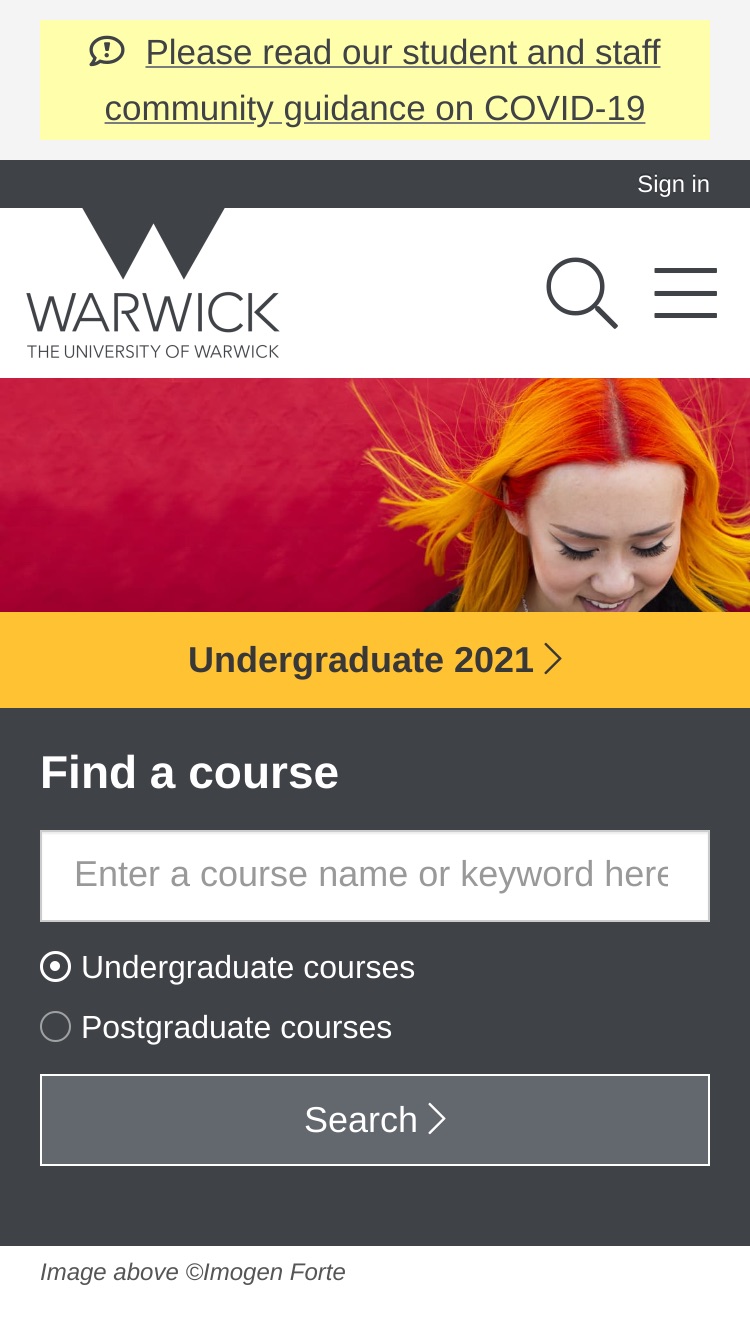Open the COVID-19 community guidance link

click(x=382, y=80)
